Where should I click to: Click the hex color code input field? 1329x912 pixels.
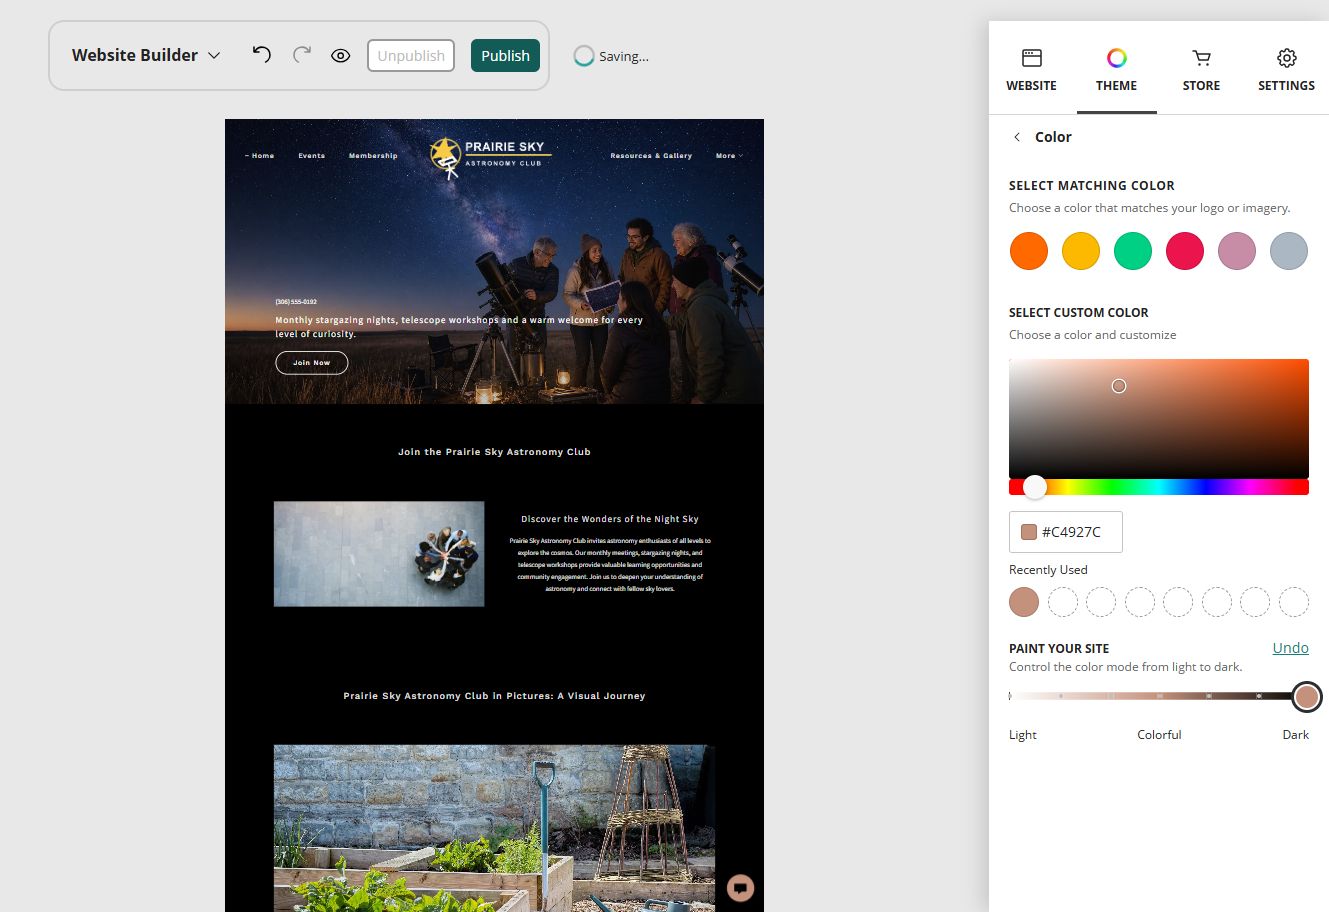pos(1066,532)
